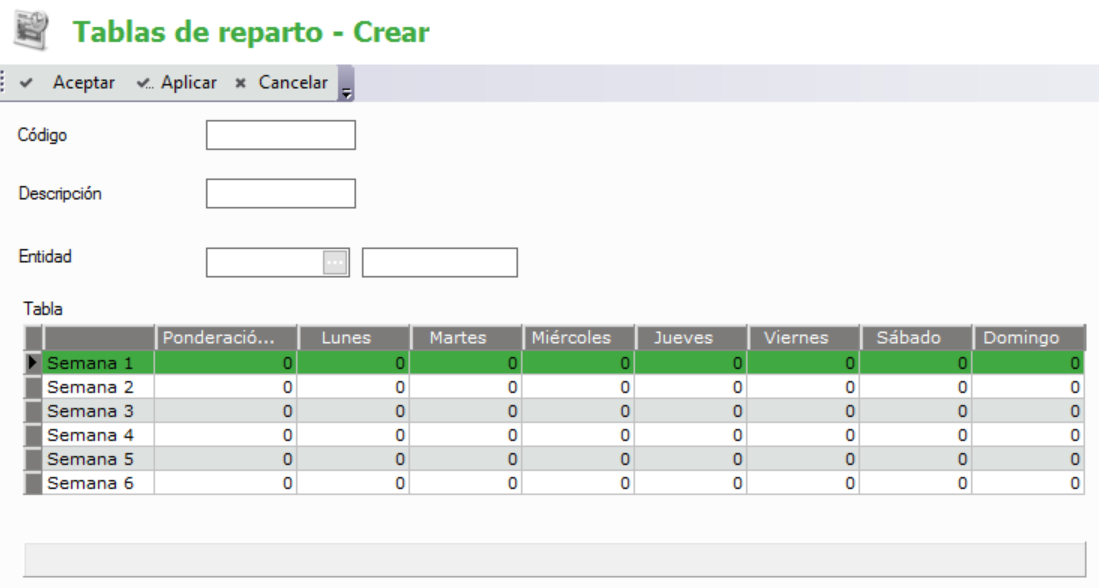The image size is (1099, 588).
Task: Open the toolbar overflow dropdown arrow
Action: coord(347,91)
